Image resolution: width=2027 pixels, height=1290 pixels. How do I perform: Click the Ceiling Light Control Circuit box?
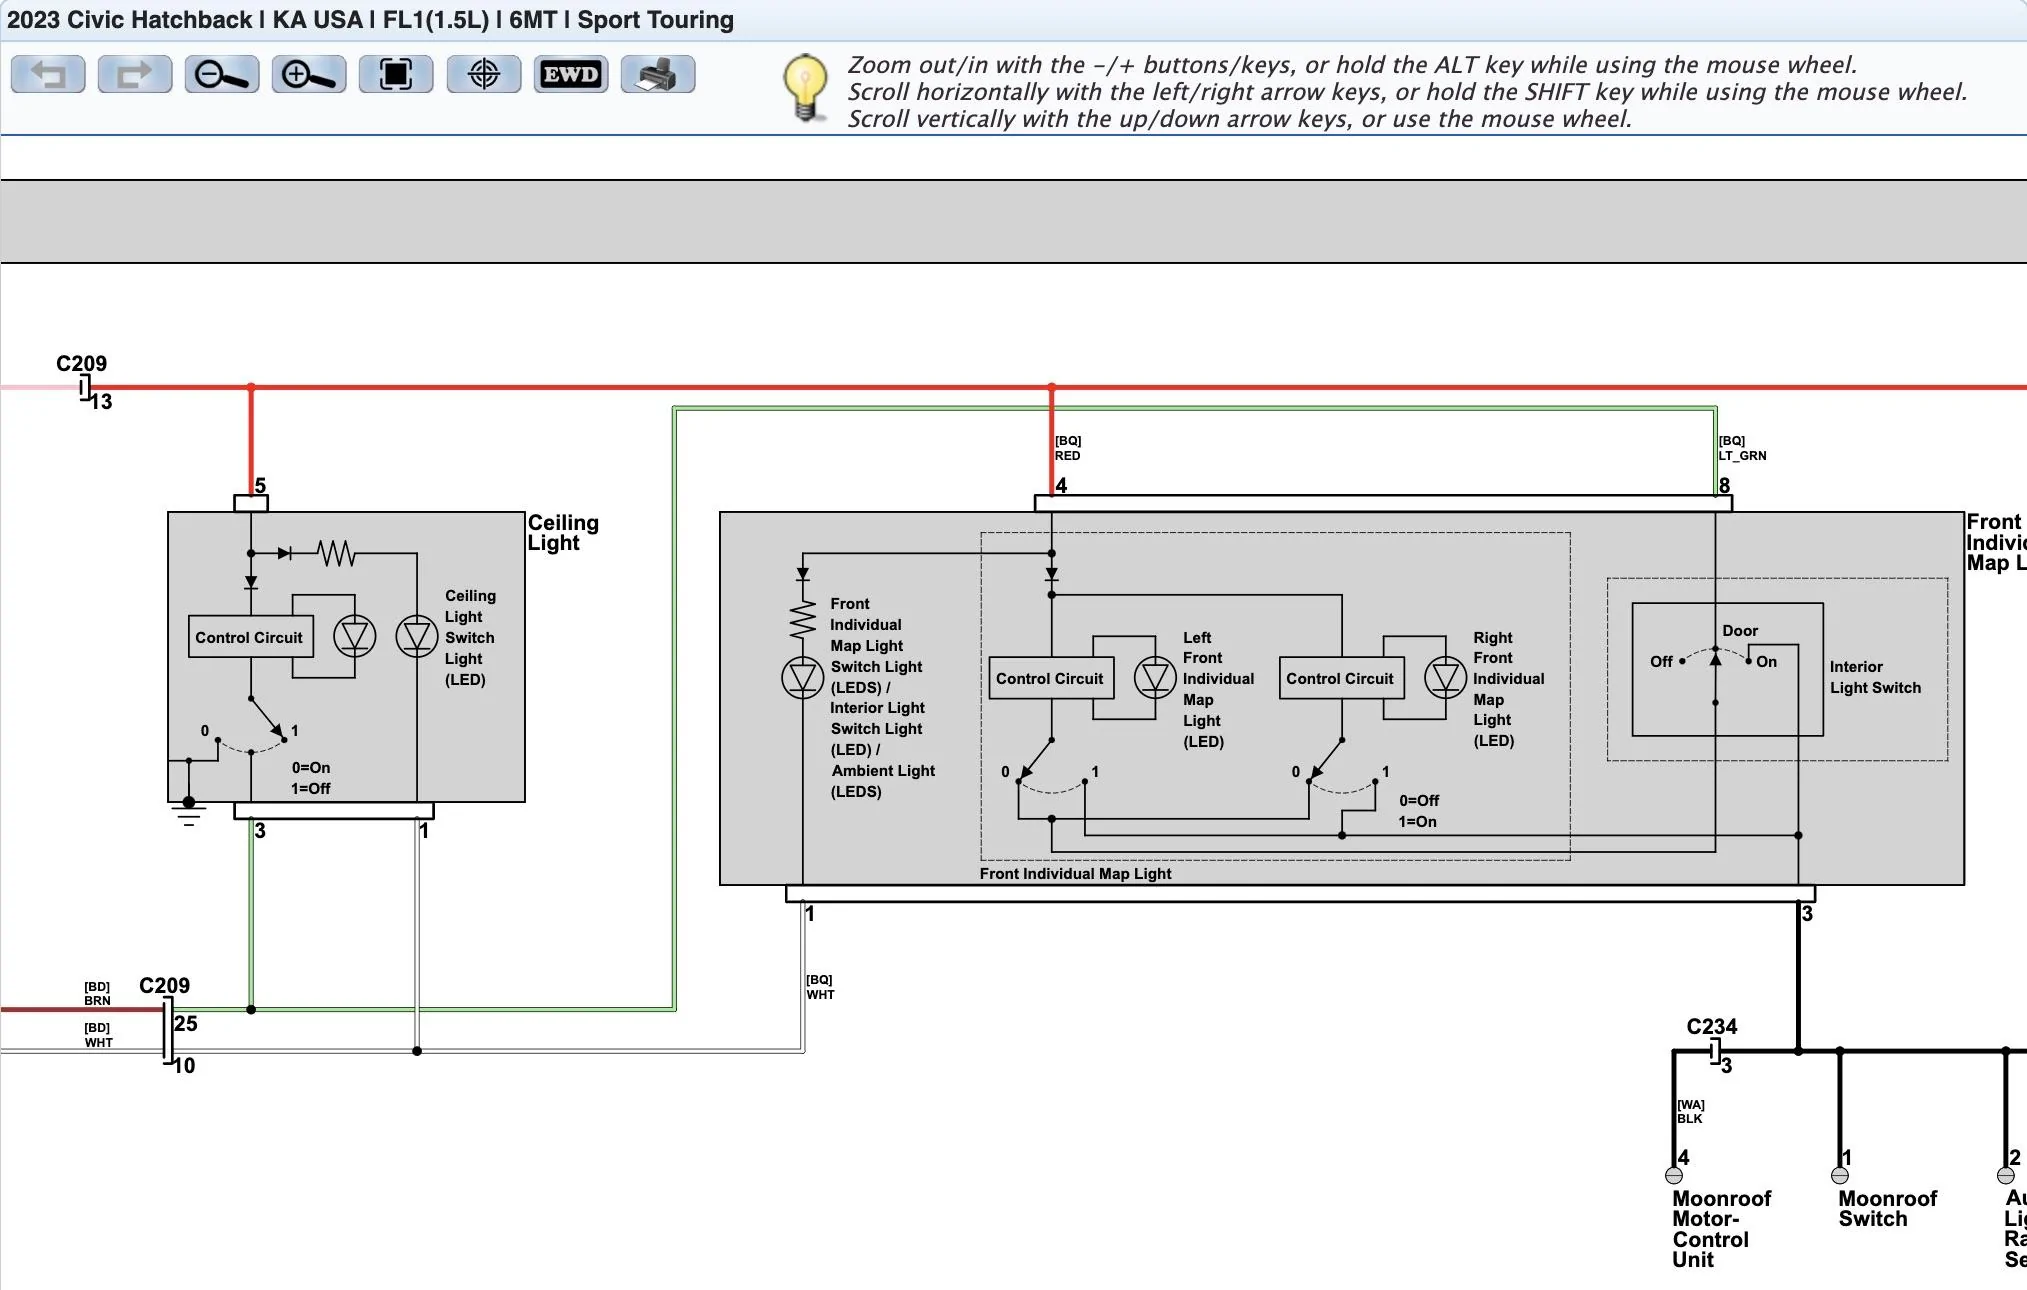point(250,637)
